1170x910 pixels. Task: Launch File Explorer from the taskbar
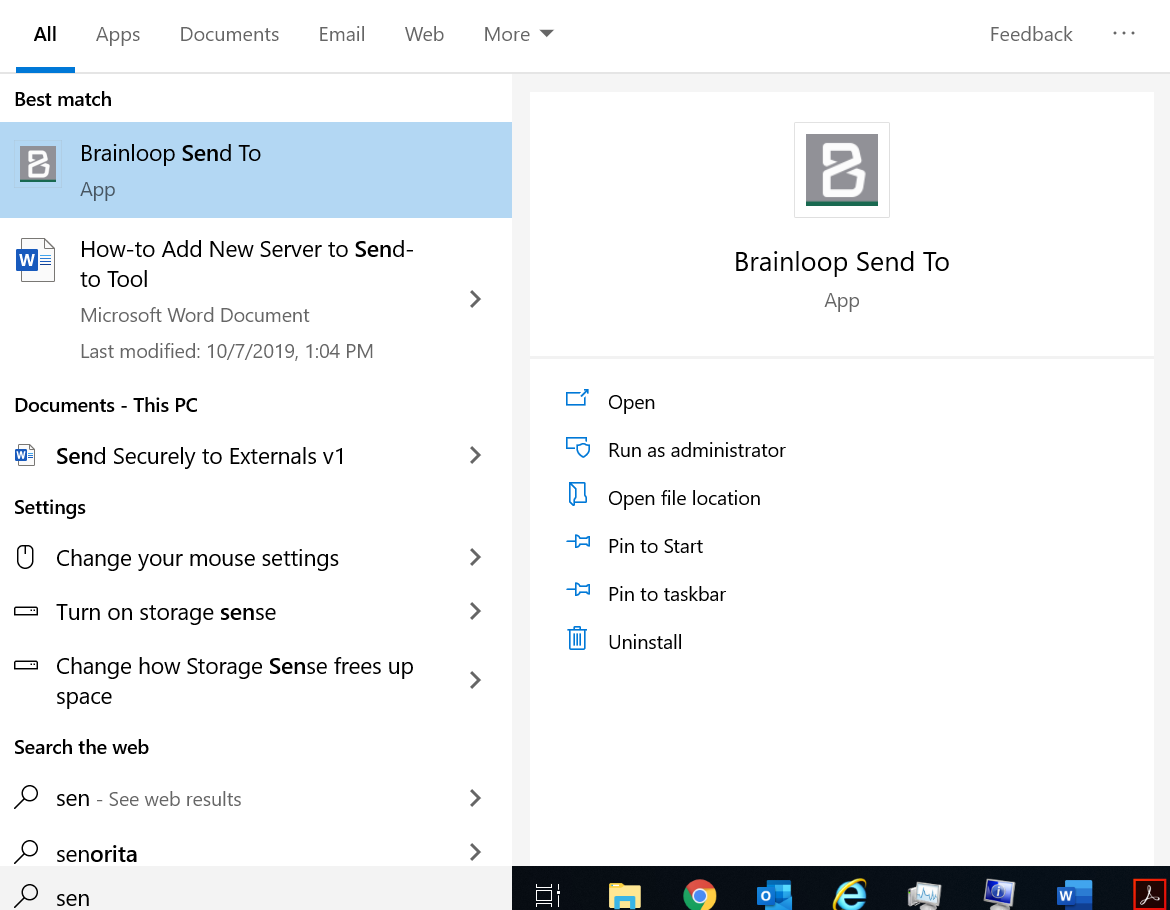point(625,894)
